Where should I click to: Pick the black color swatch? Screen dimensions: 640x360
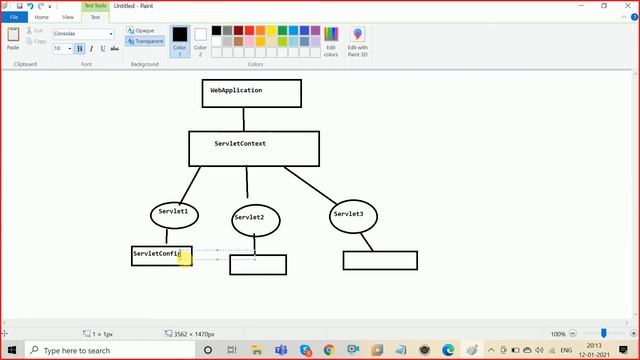pos(216,30)
